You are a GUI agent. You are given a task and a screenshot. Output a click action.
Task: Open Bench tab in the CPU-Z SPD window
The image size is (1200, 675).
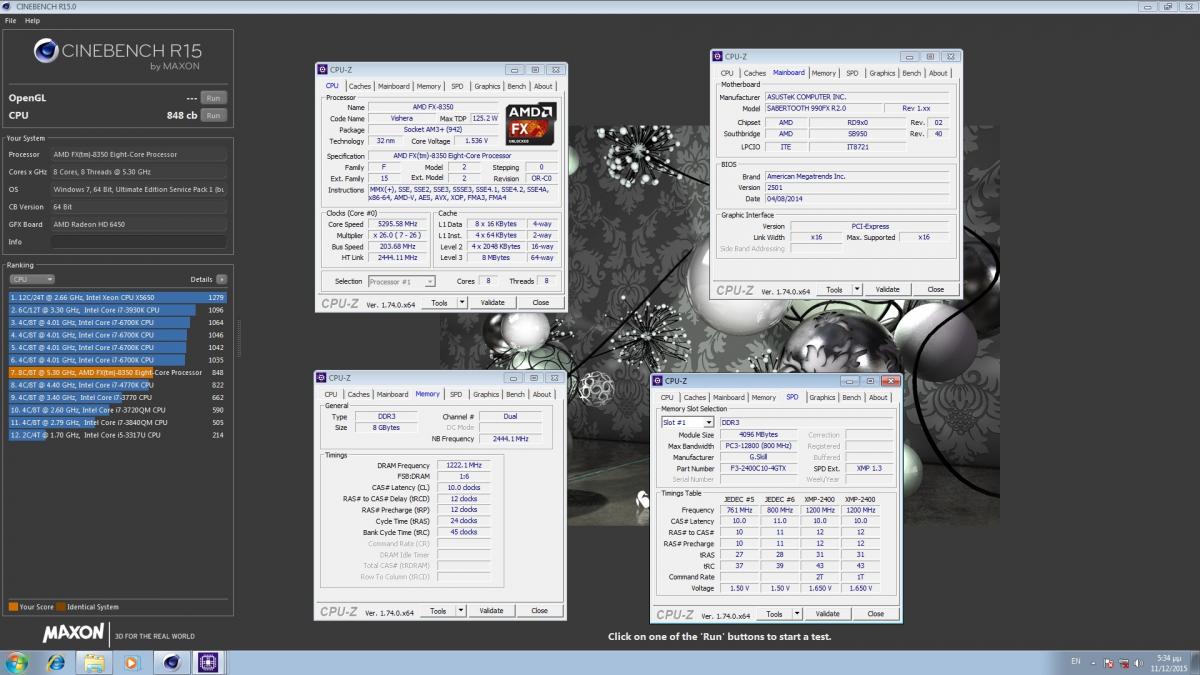[851, 397]
